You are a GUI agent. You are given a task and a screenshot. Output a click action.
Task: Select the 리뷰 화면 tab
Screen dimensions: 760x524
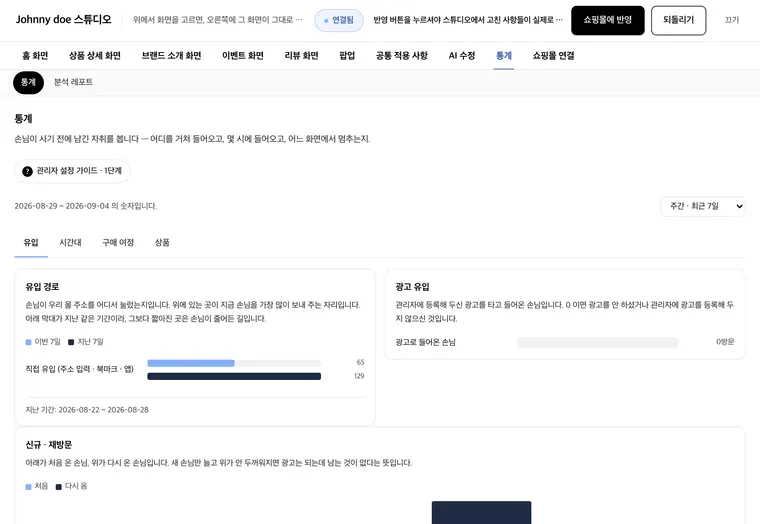301,56
